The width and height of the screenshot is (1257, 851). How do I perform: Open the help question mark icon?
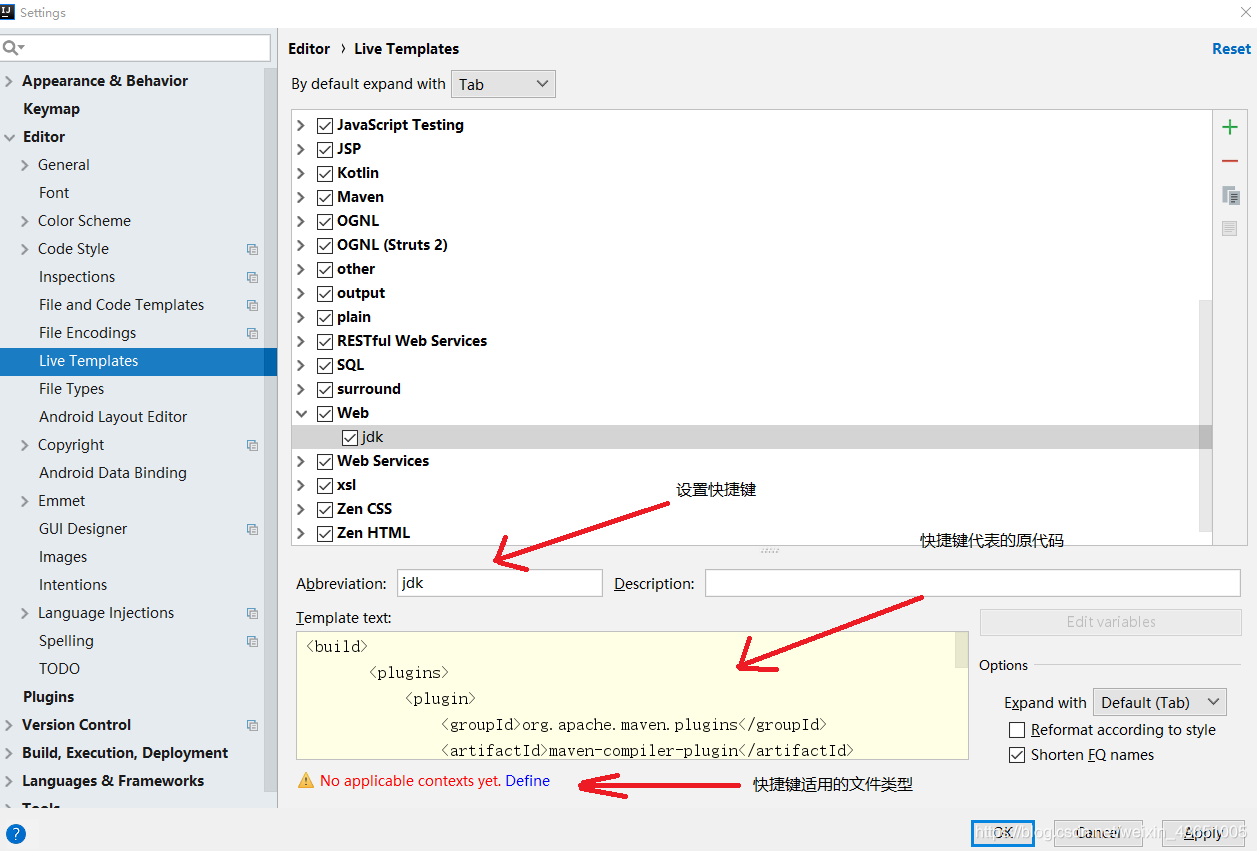(16, 833)
